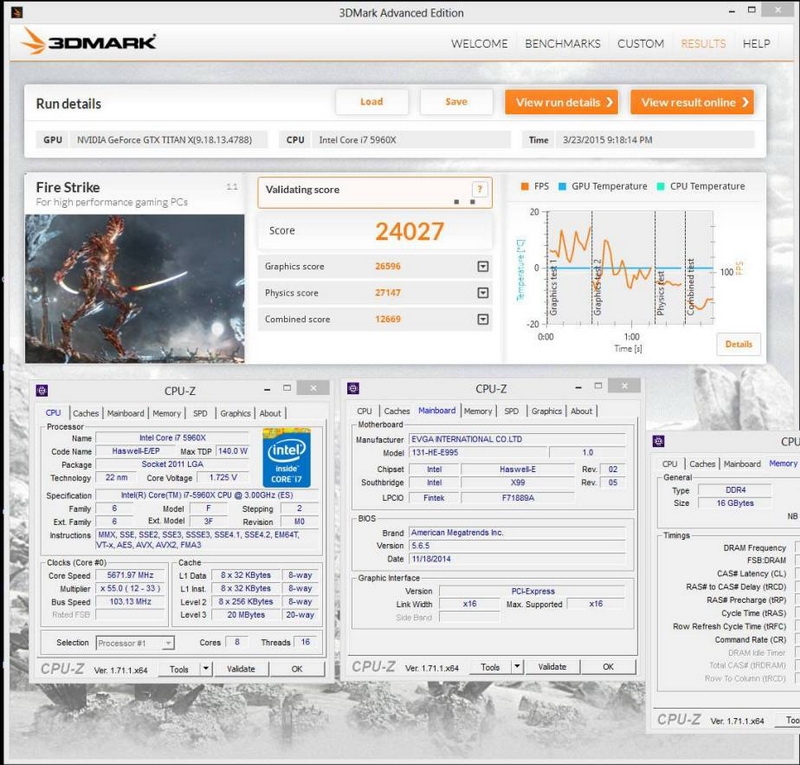800x765 pixels.
Task: Click the orange FPS legend swatch
Action: coord(524,187)
